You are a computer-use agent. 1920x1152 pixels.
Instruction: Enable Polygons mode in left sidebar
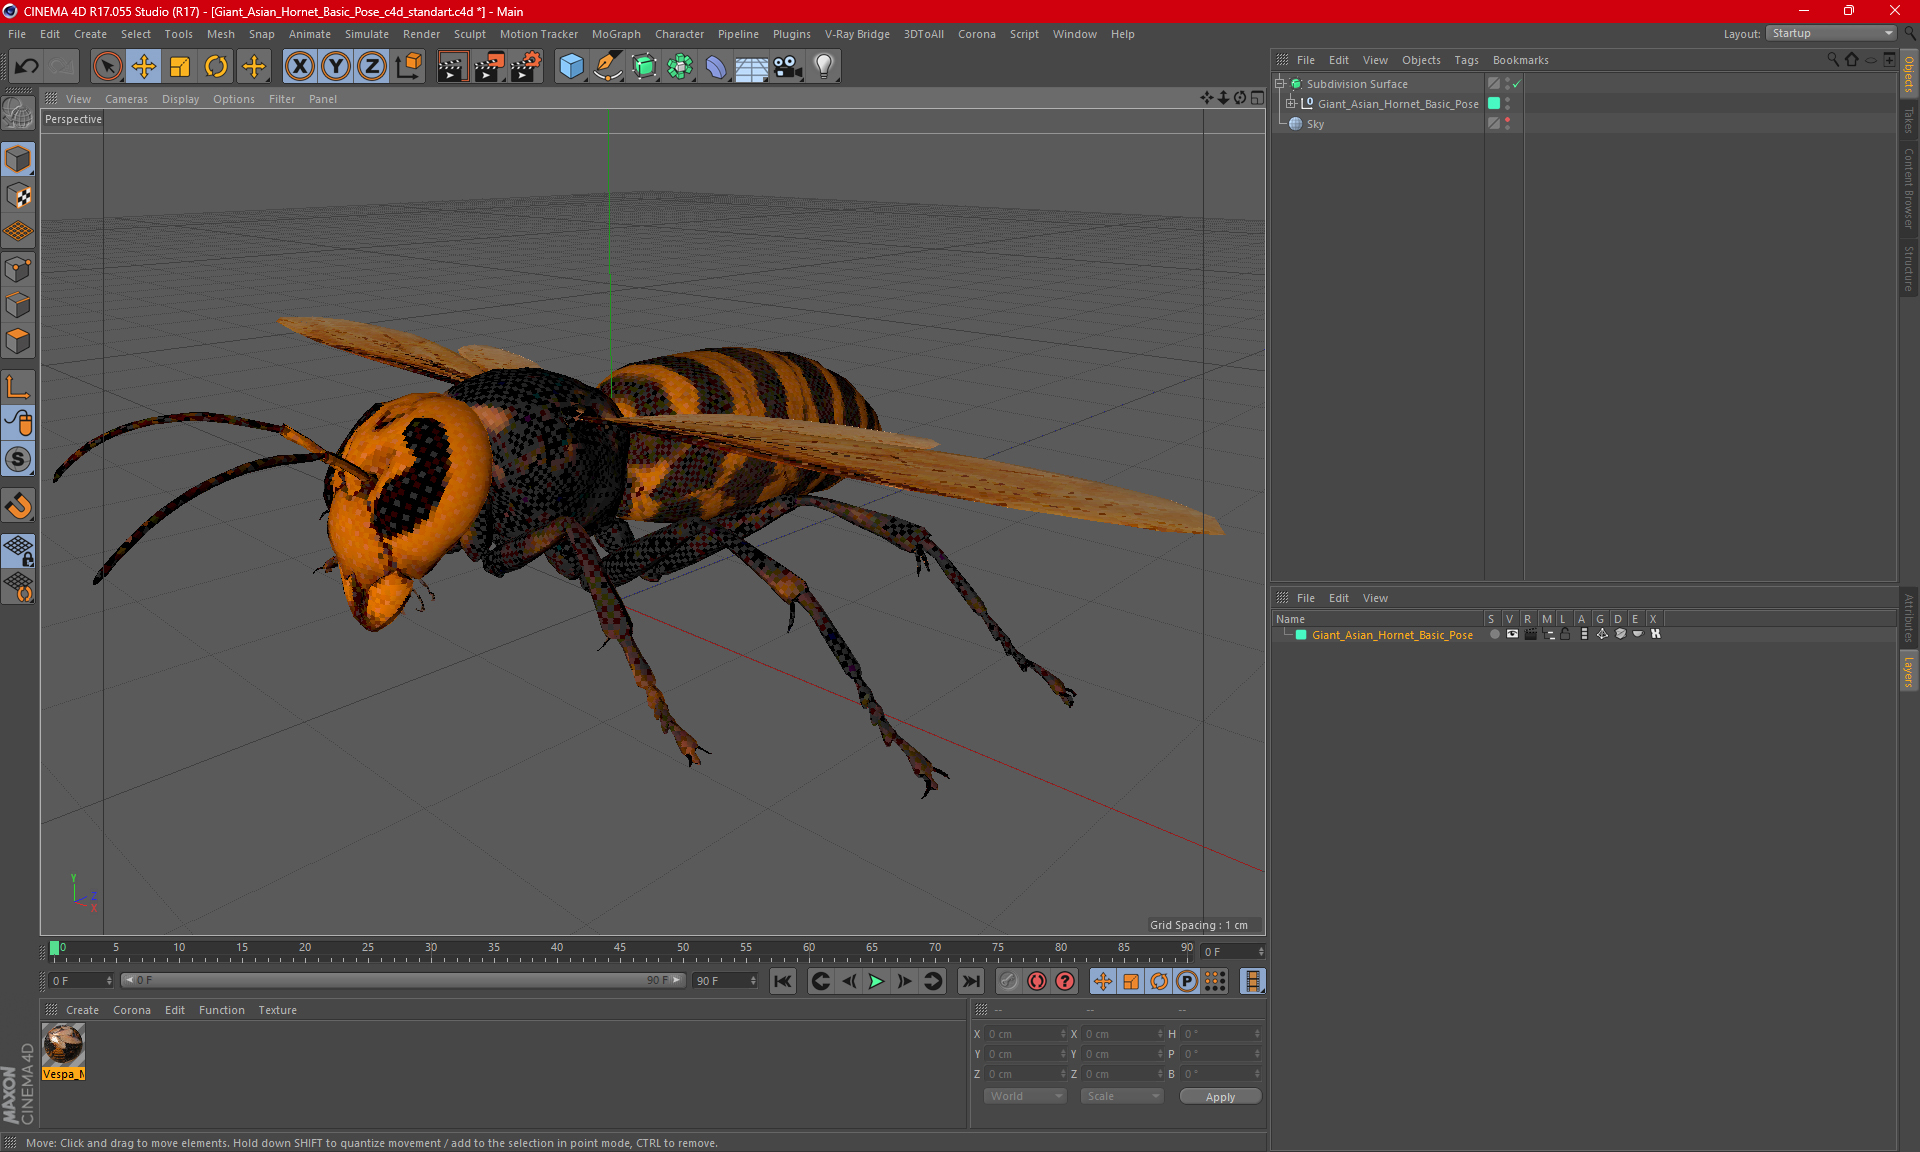[x=18, y=341]
